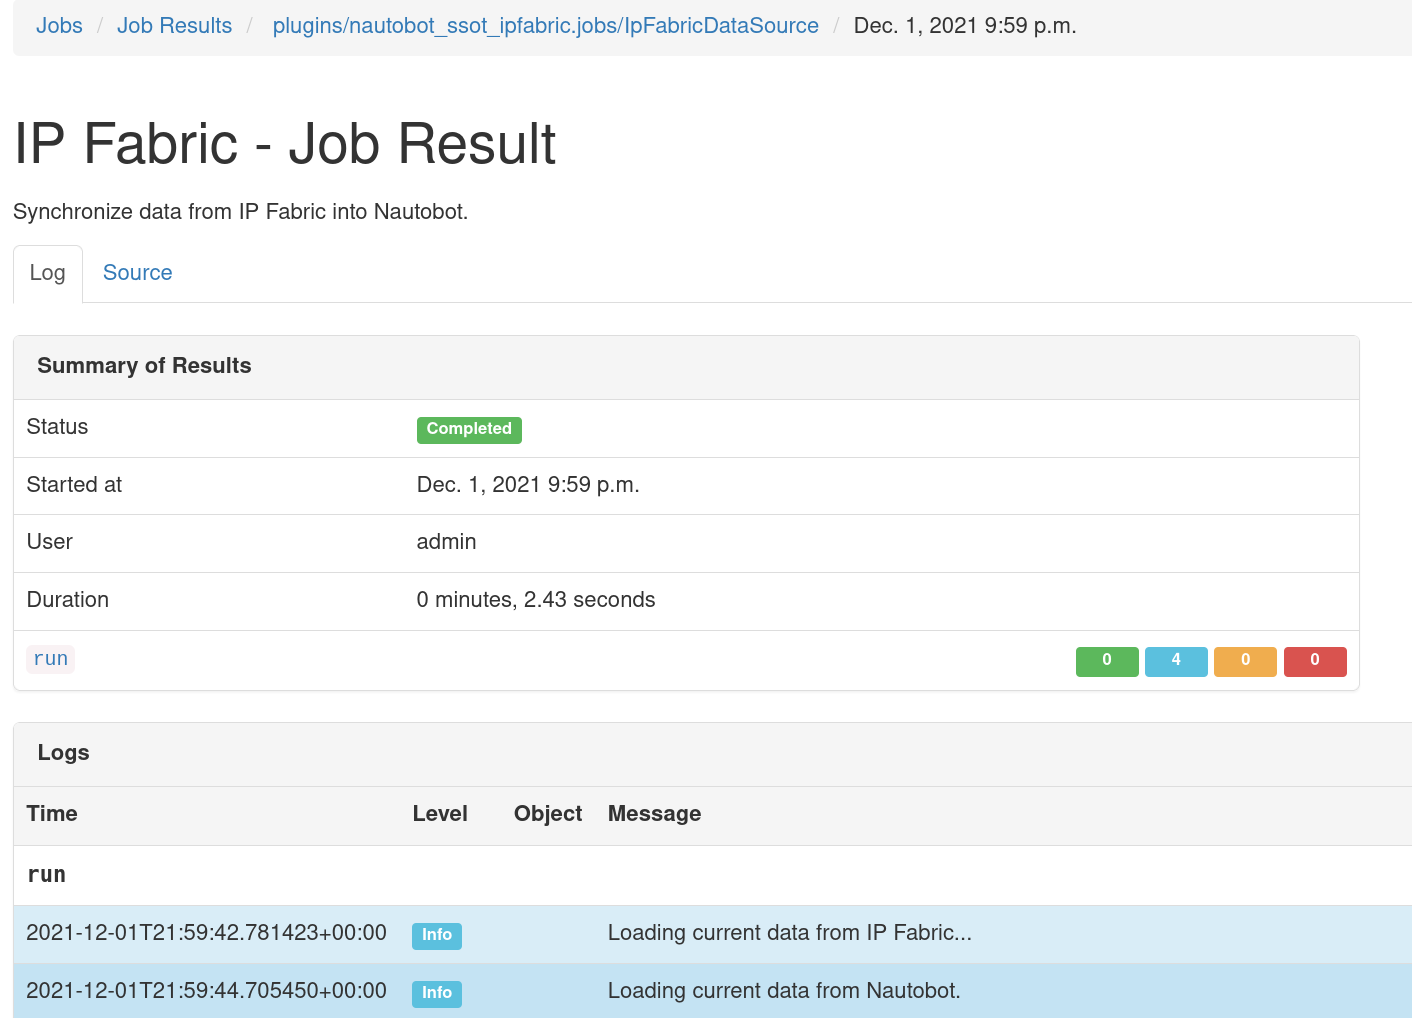The image size is (1412, 1018).
Task: Click the Completed status badge
Action: click(469, 429)
